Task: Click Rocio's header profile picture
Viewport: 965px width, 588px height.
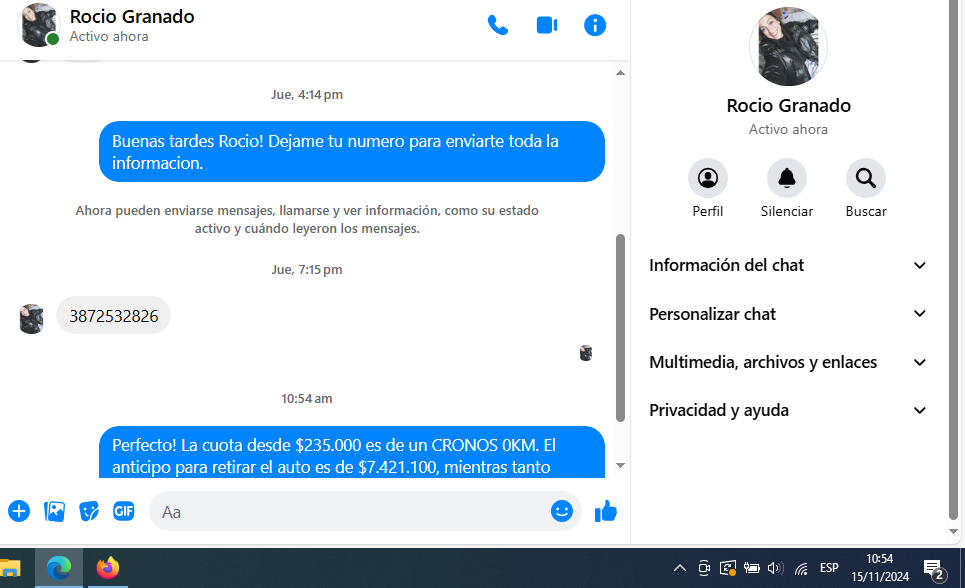Action: (x=39, y=25)
